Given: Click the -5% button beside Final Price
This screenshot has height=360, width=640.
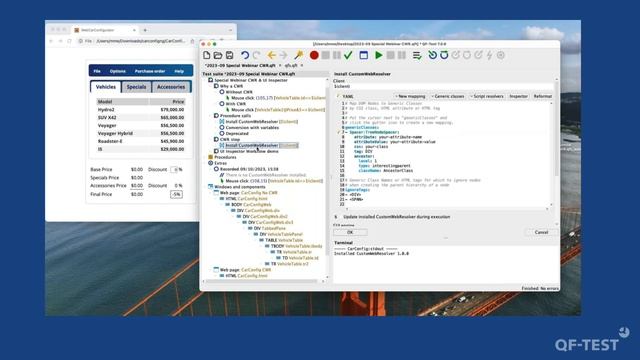Looking at the screenshot, I should (x=176, y=195).
